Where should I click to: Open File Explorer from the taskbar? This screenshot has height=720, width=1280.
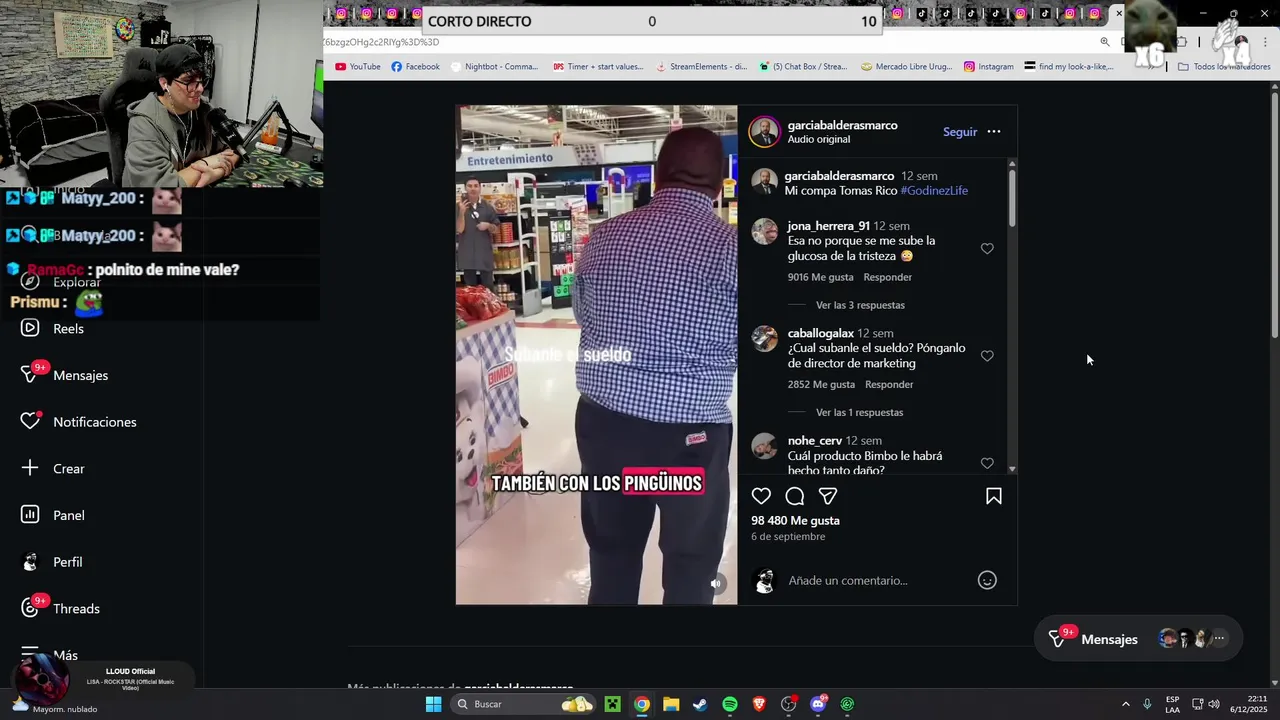tap(671, 704)
